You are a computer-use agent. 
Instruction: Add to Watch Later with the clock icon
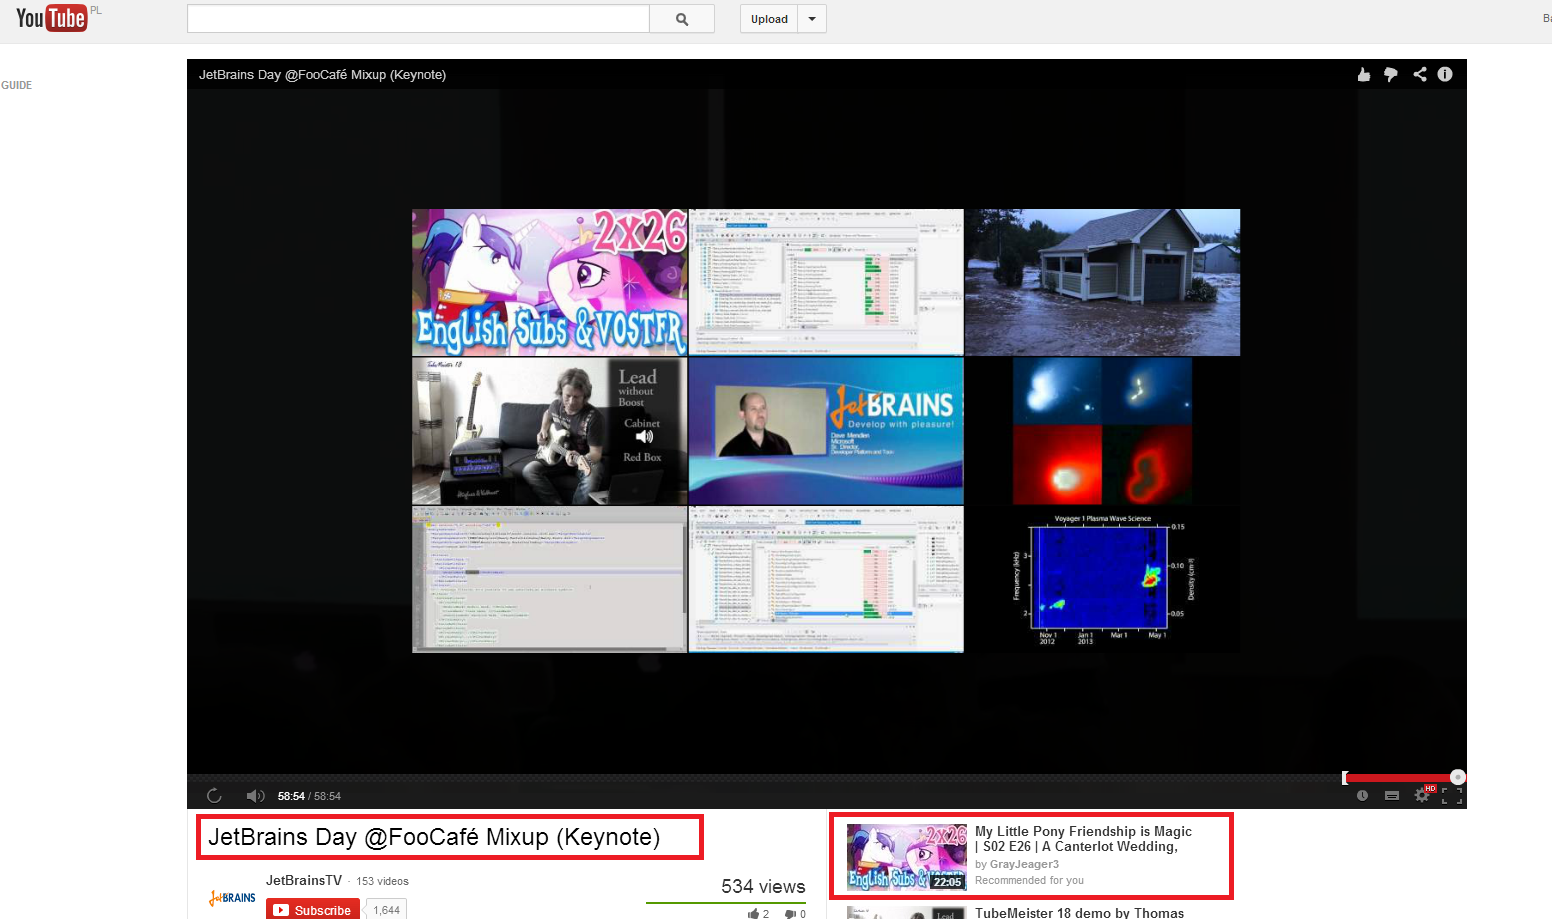[x=1362, y=796]
